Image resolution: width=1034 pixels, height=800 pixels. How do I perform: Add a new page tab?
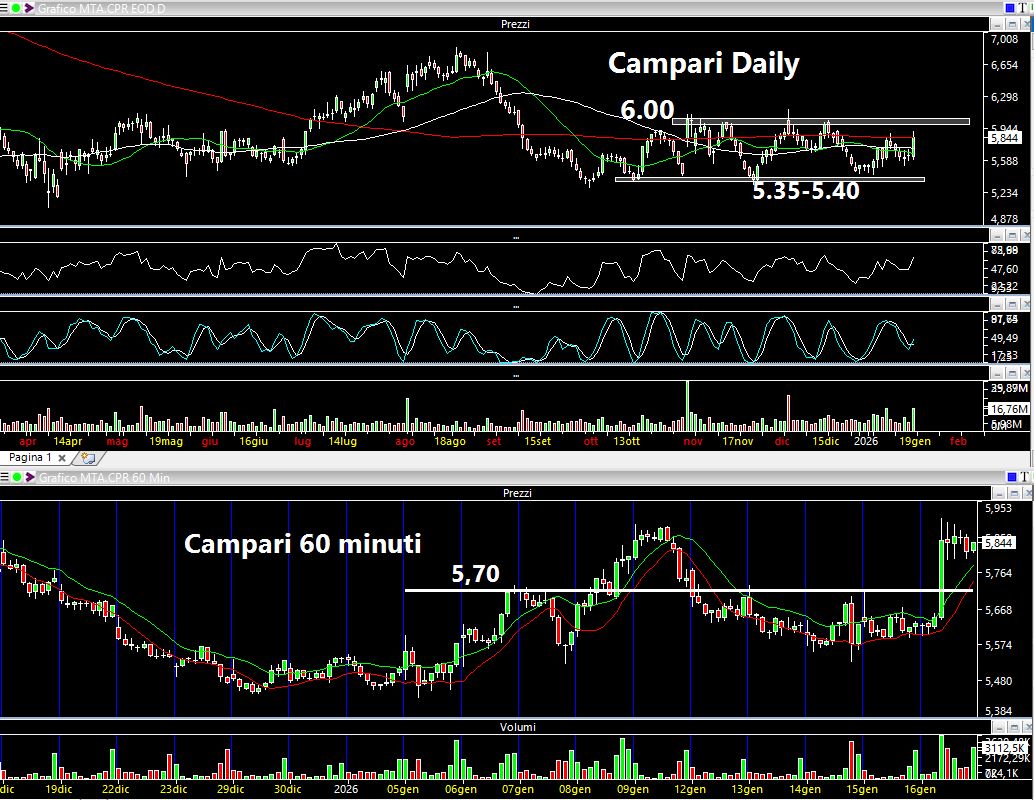[x=87, y=458]
